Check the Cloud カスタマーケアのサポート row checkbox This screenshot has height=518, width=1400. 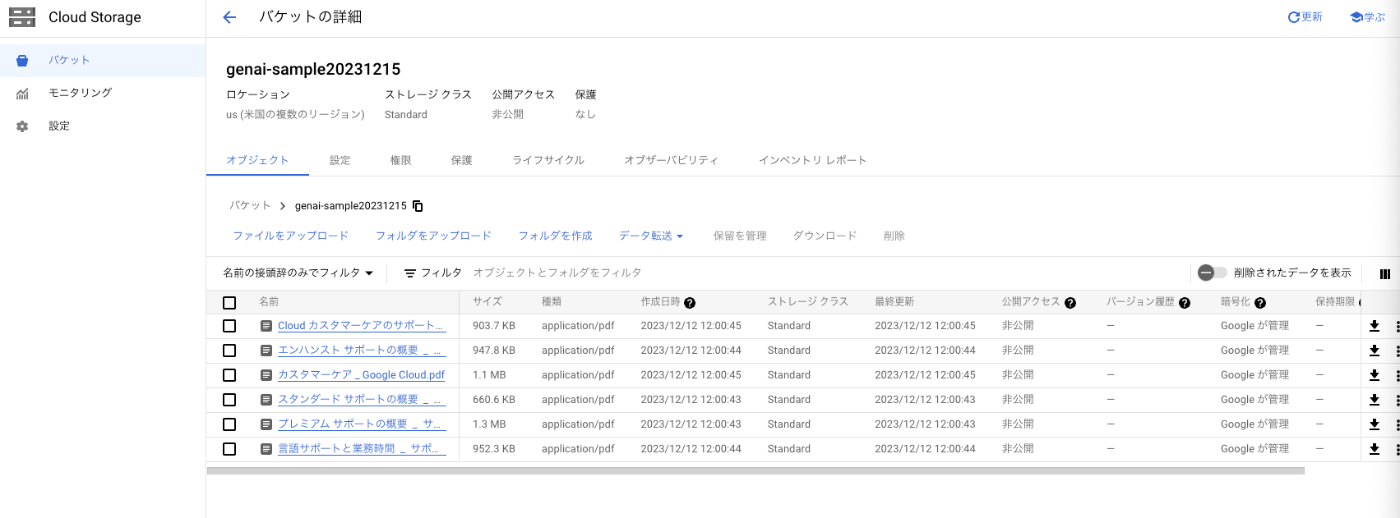click(x=229, y=326)
